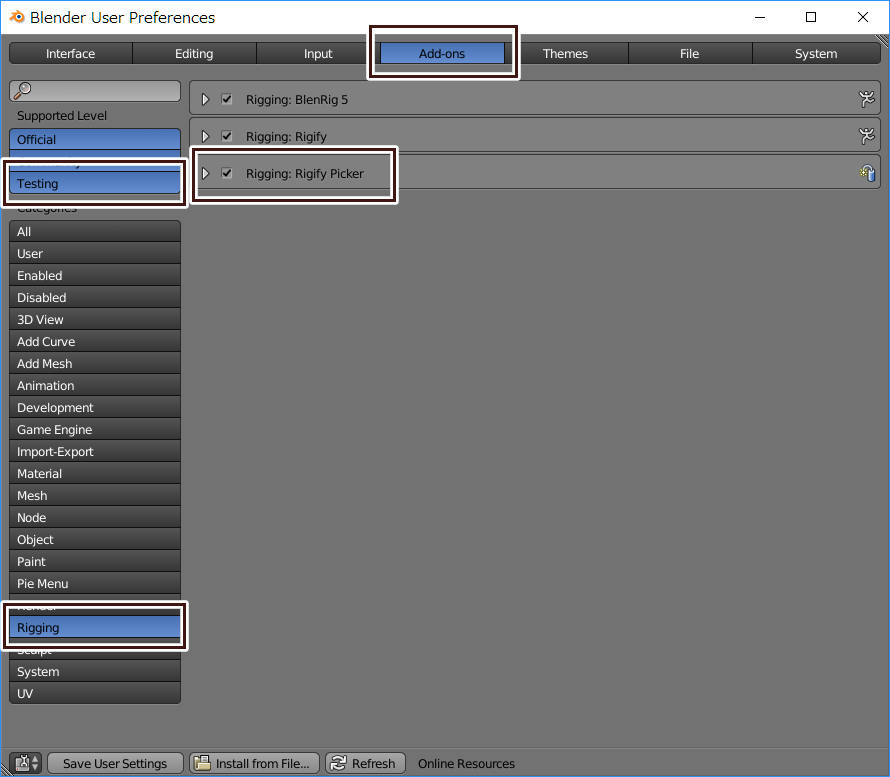This screenshot has height=777, width=890.
Task: Show only Enabled add-ons
Action: click(x=95, y=275)
